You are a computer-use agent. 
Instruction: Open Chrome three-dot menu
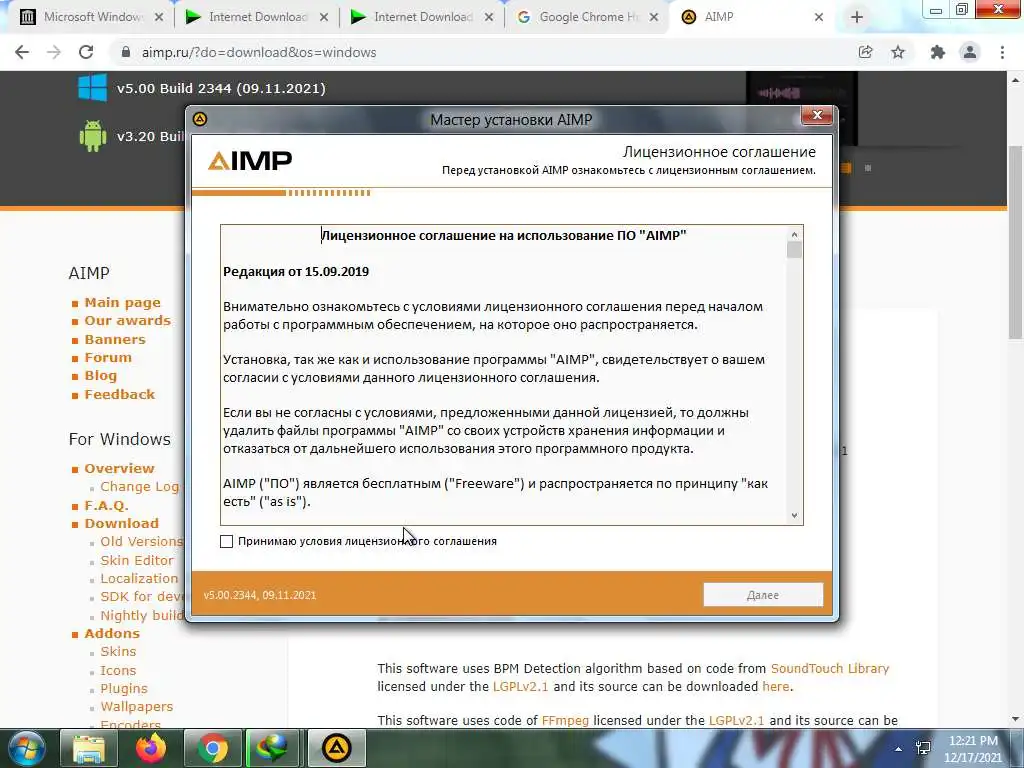tap(1002, 52)
